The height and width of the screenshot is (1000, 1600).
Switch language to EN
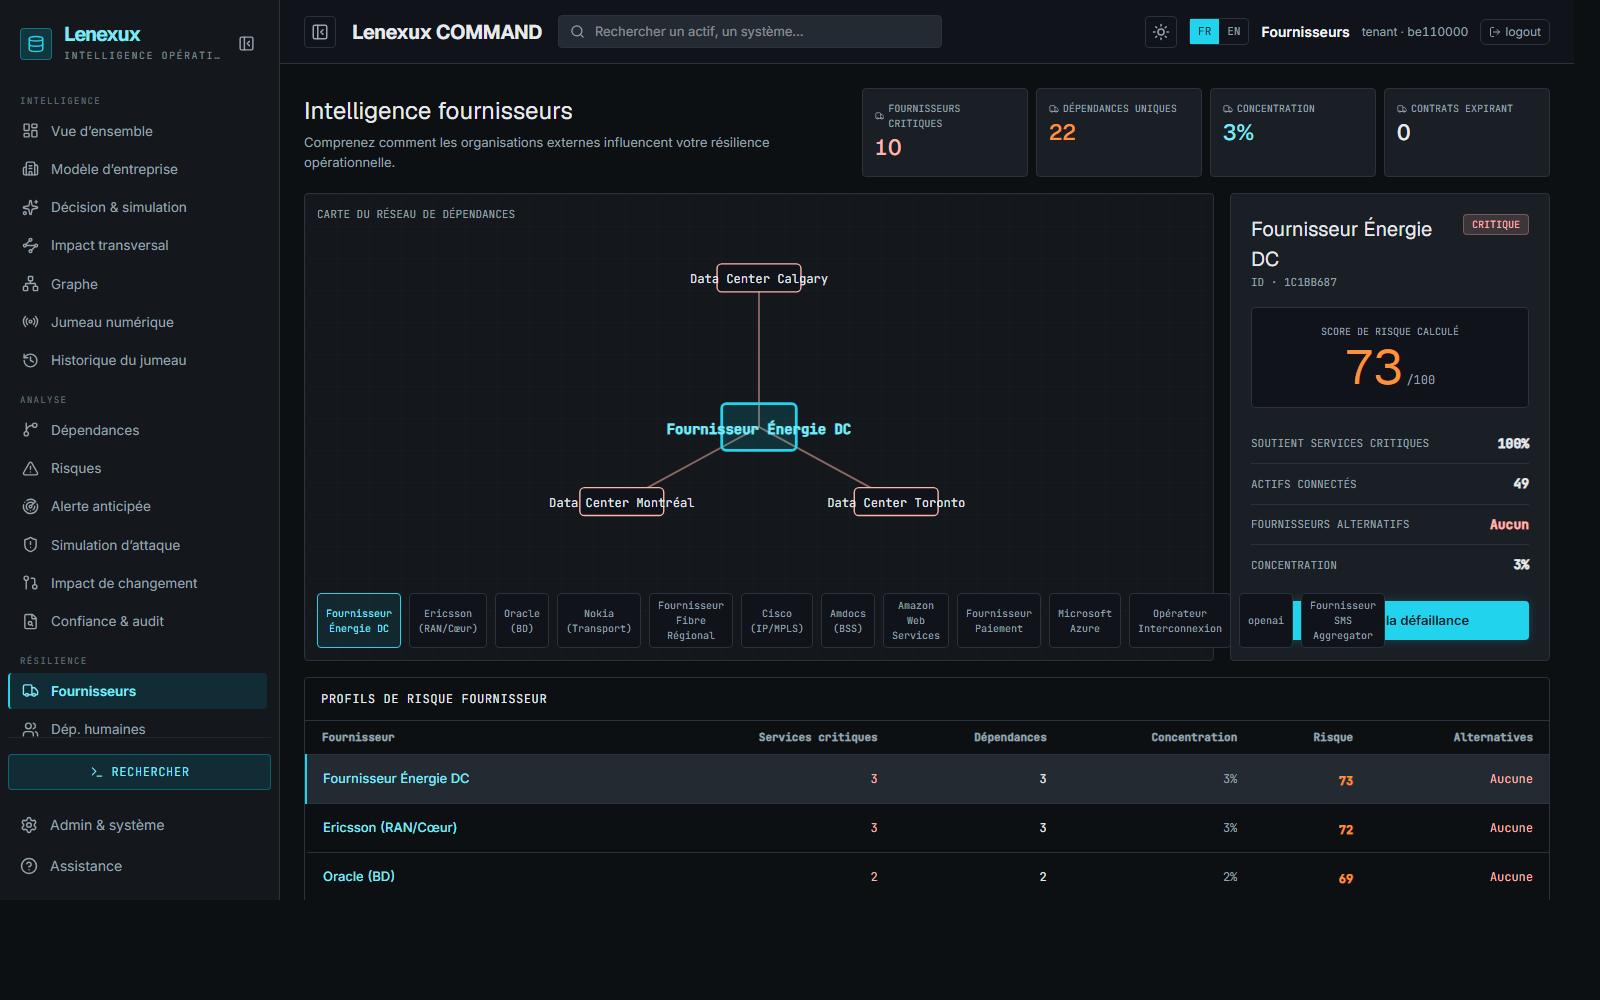point(1234,32)
